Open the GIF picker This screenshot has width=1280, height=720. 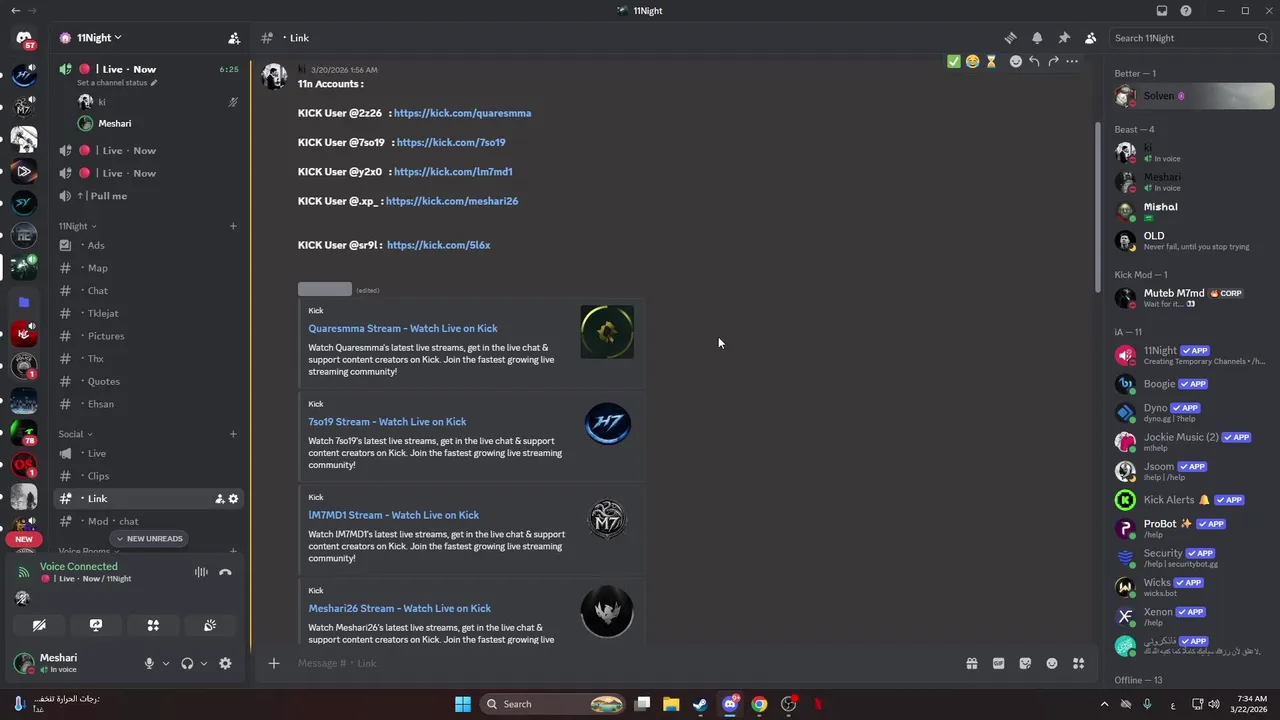click(x=998, y=663)
